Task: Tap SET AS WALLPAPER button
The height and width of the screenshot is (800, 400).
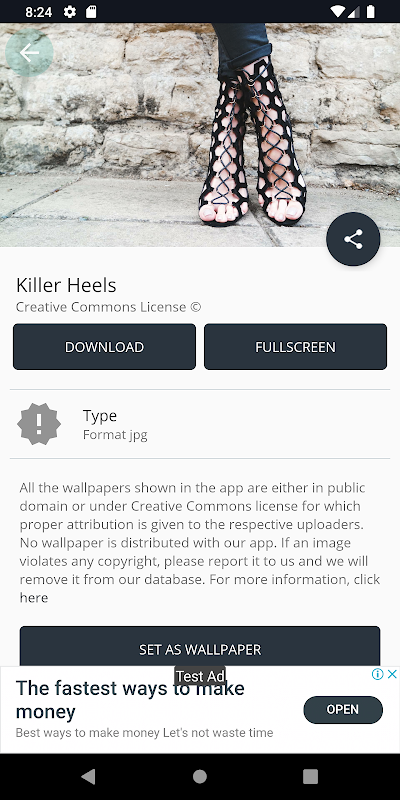Action: coord(200,646)
